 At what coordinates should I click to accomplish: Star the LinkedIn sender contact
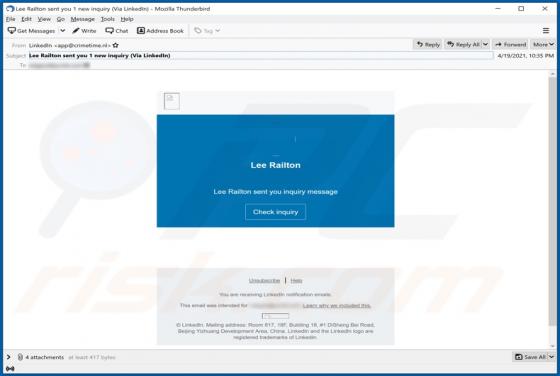[115, 45]
